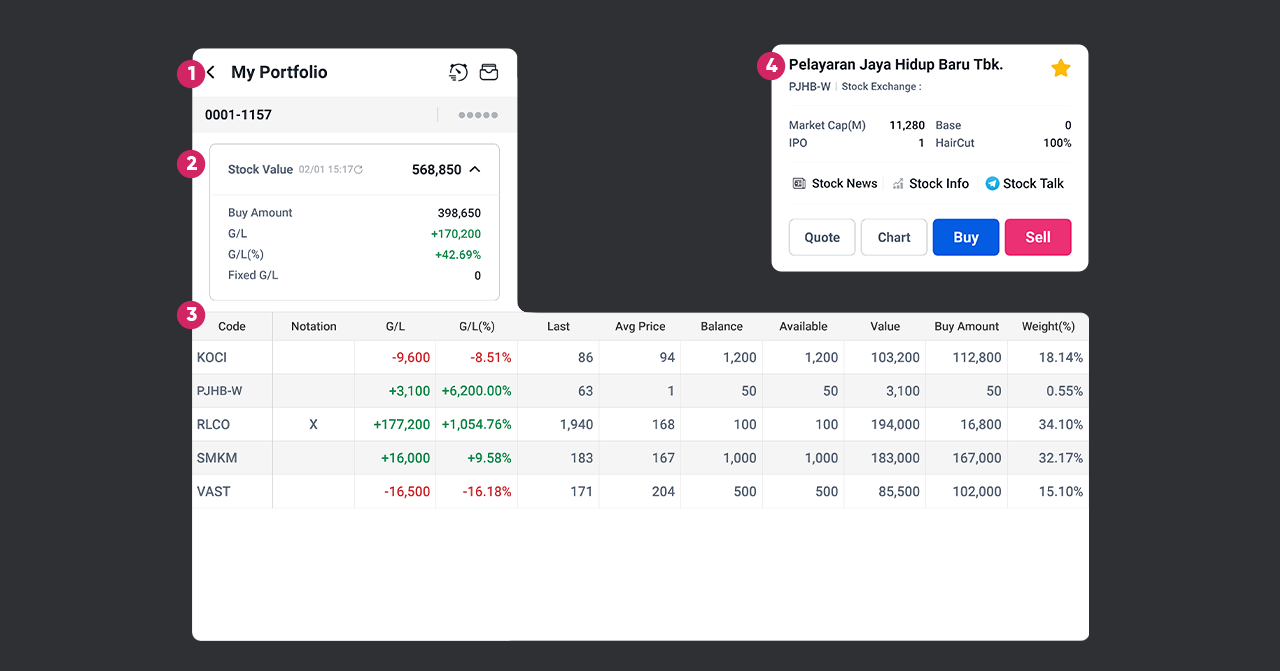1280x671 pixels.
Task: Open the wallet icon in portfolio header
Action: tap(489, 72)
